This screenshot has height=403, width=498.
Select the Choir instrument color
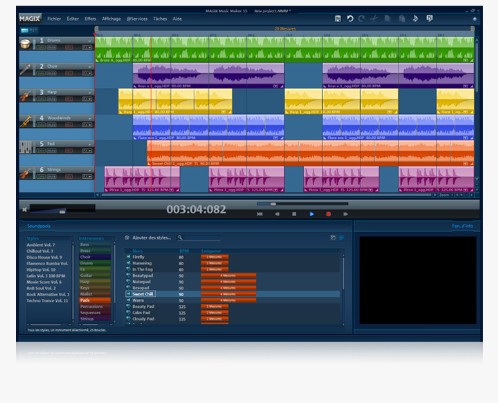coord(95,257)
